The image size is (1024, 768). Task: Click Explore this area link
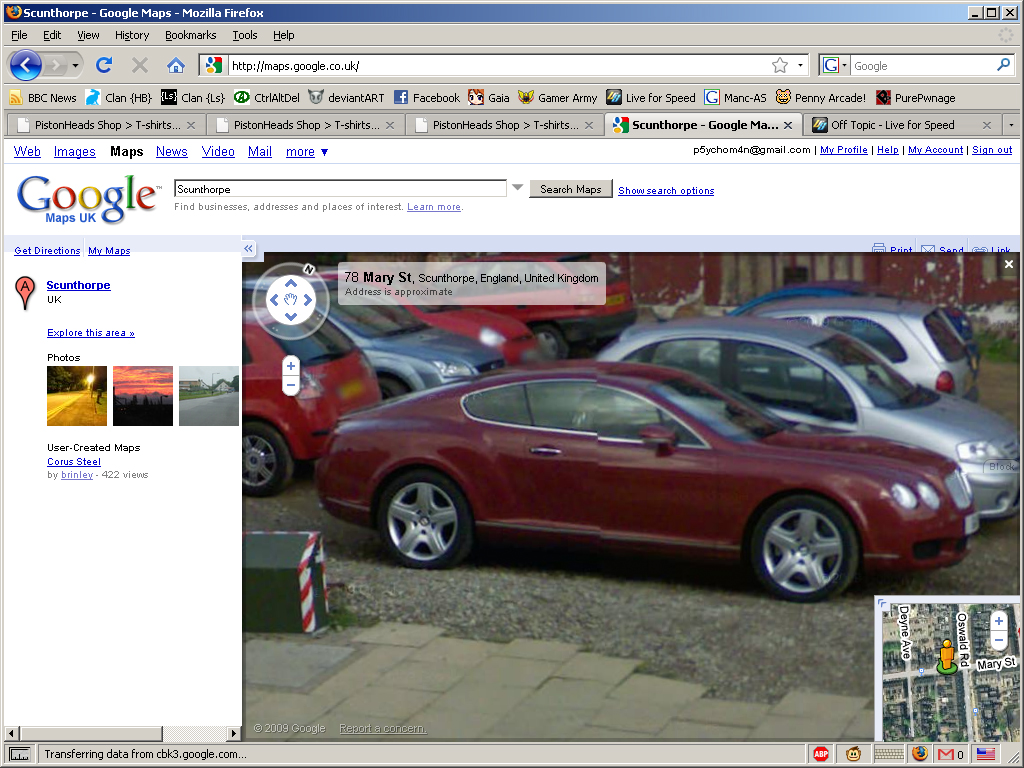tap(91, 332)
